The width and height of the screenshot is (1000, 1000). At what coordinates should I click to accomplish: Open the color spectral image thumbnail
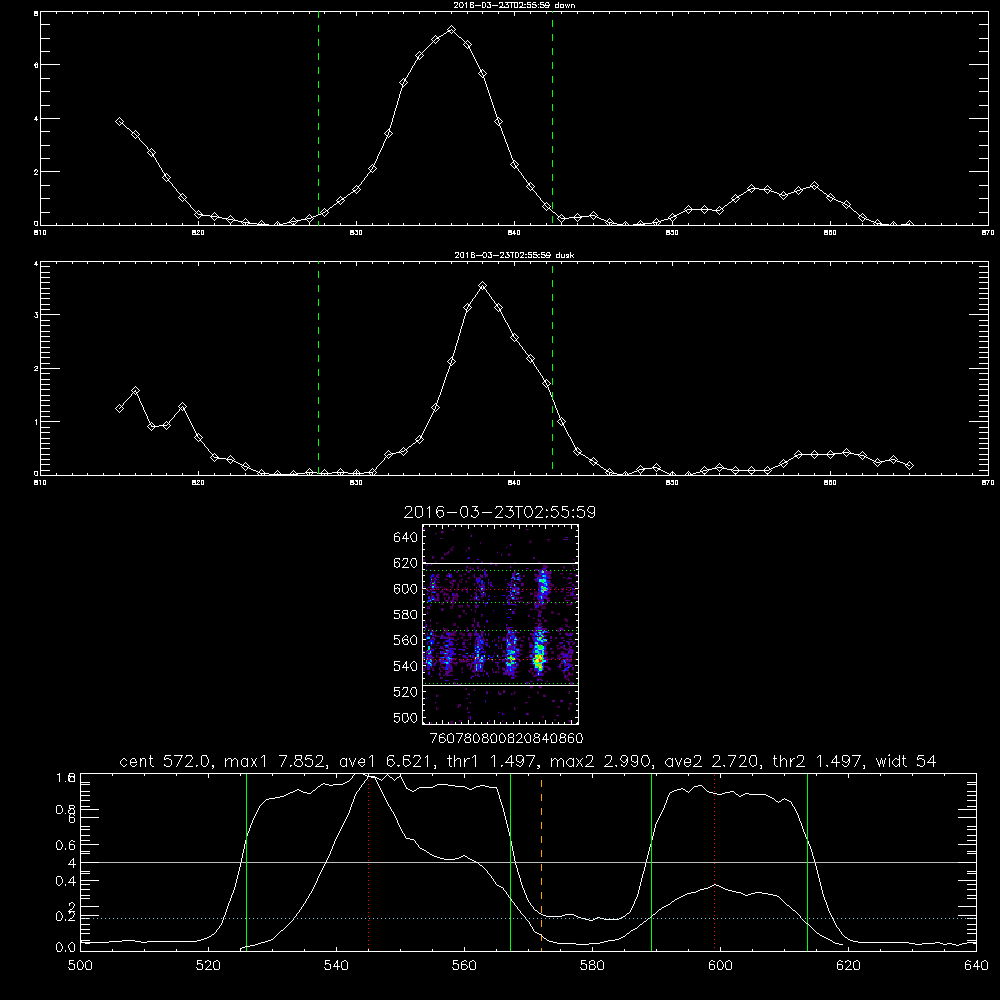[x=500, y=624]
